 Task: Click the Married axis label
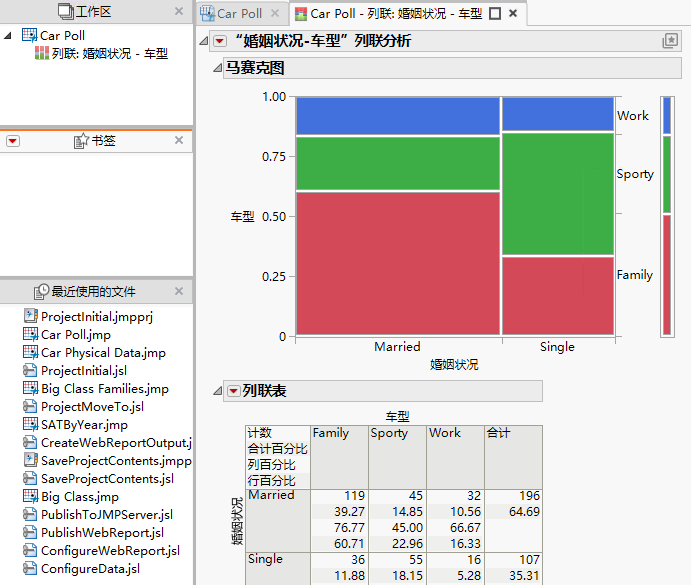(398, 347)
